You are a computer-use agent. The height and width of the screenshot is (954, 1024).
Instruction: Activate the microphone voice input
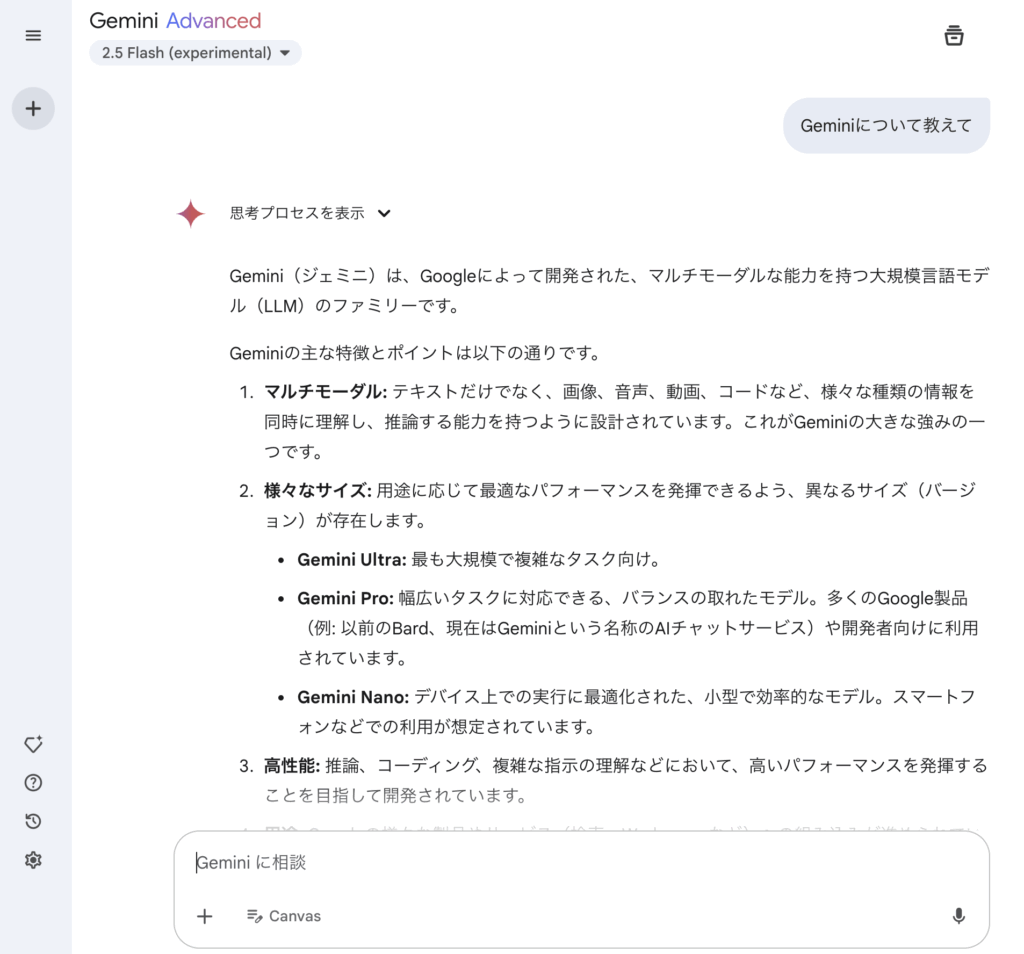point(958,916)
